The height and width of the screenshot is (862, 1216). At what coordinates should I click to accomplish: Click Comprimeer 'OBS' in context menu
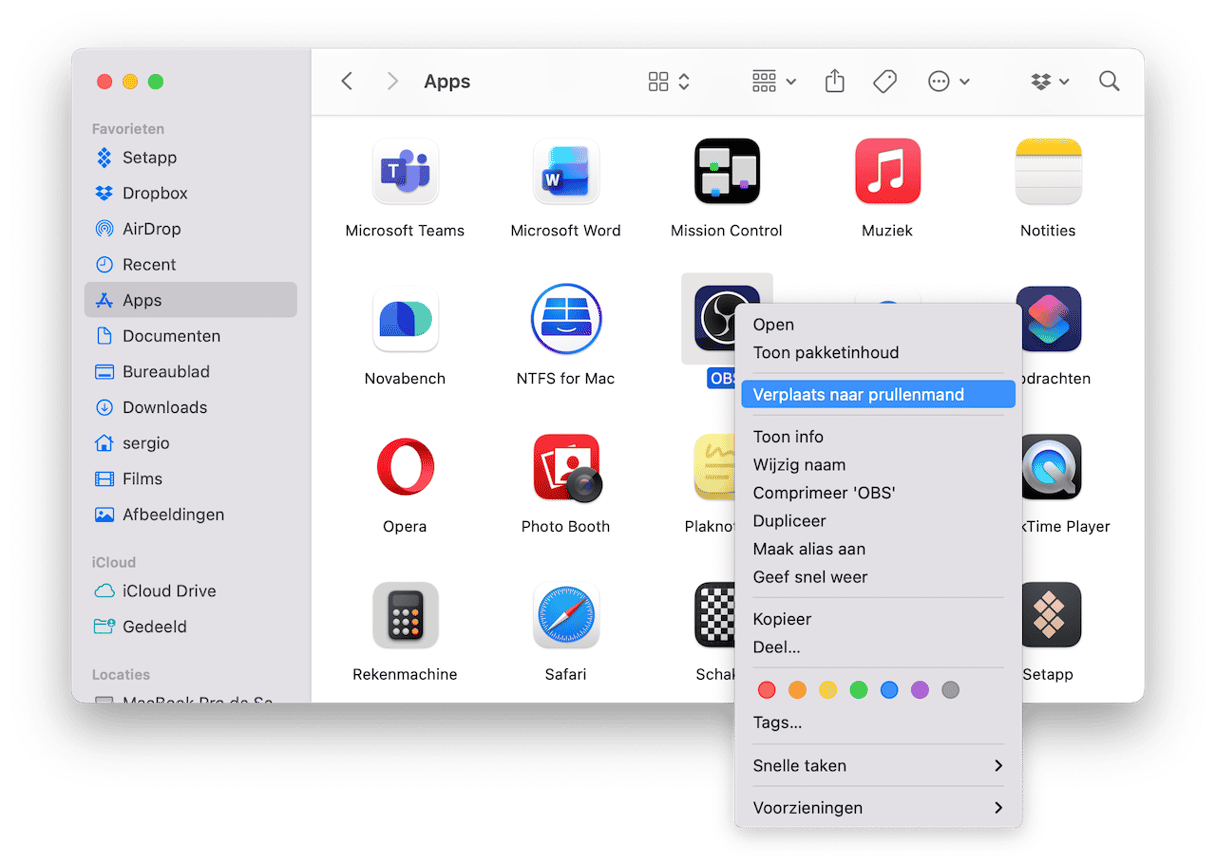point(824,493)
